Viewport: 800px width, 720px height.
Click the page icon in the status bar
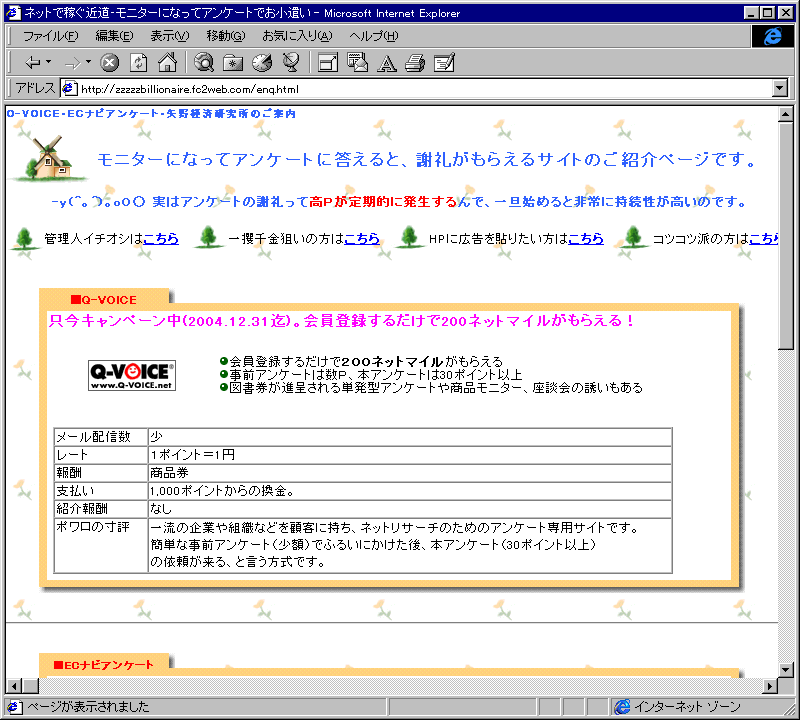(x=14, y=707)
